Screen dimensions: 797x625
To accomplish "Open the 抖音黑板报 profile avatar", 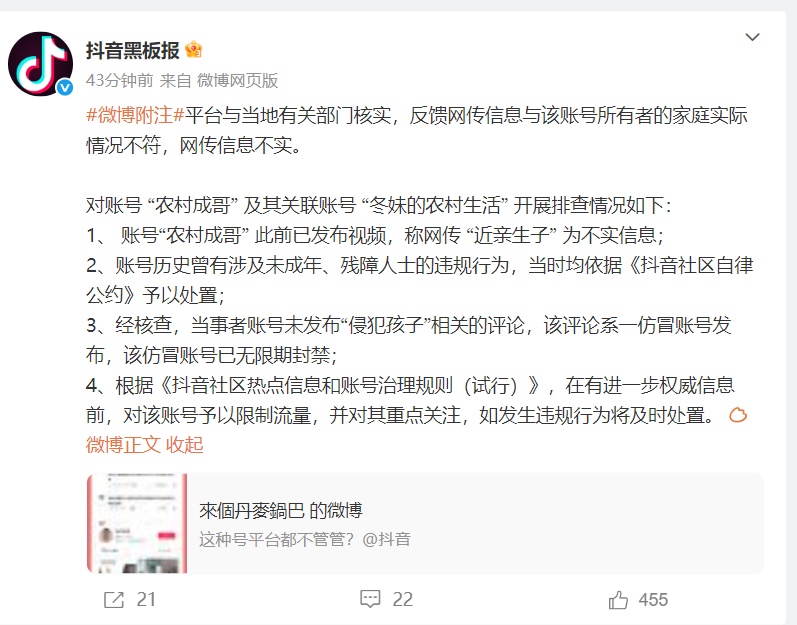I will tap(40, 64).
